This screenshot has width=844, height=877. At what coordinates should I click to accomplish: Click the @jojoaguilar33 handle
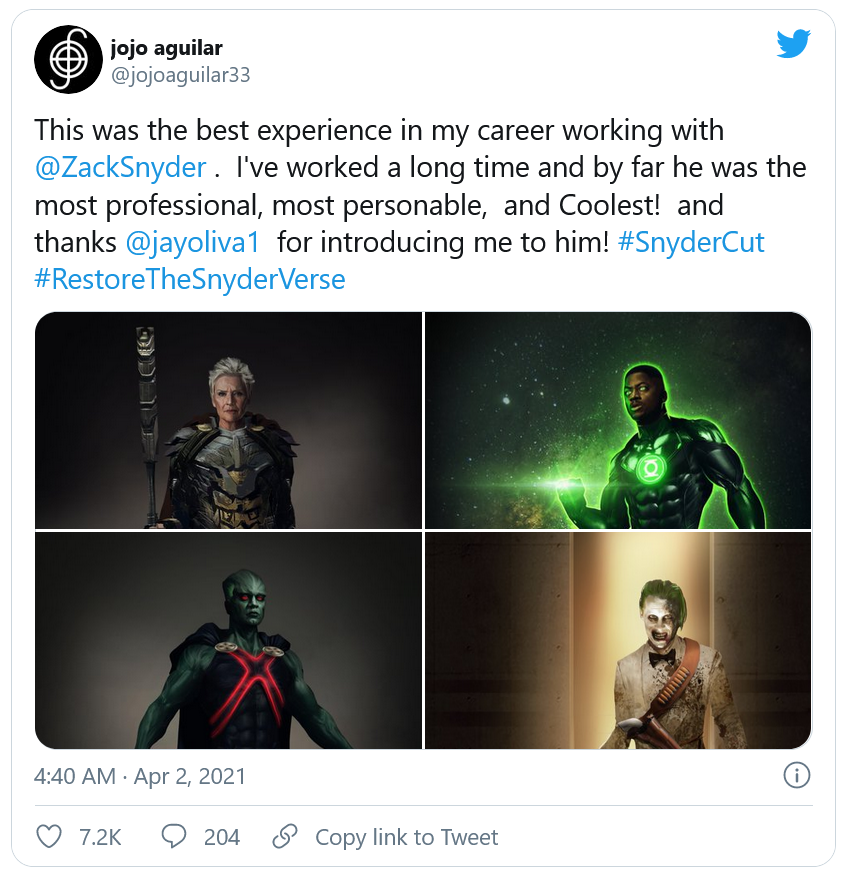[181, 75]
